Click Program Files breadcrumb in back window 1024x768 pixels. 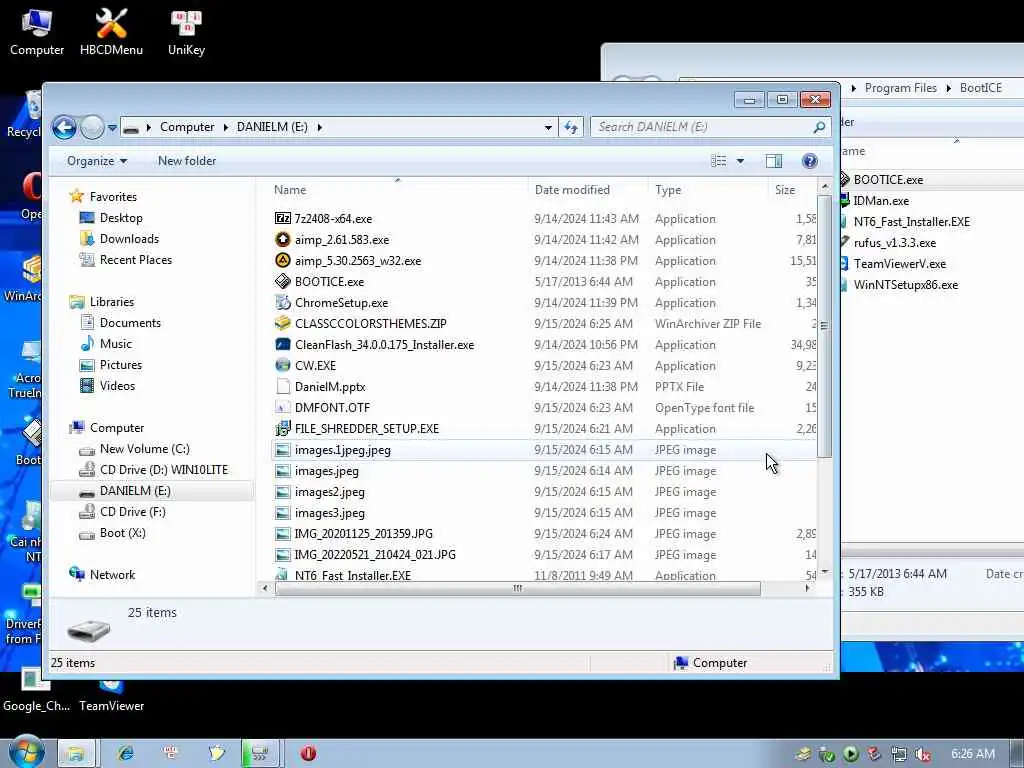pos(901,88)
